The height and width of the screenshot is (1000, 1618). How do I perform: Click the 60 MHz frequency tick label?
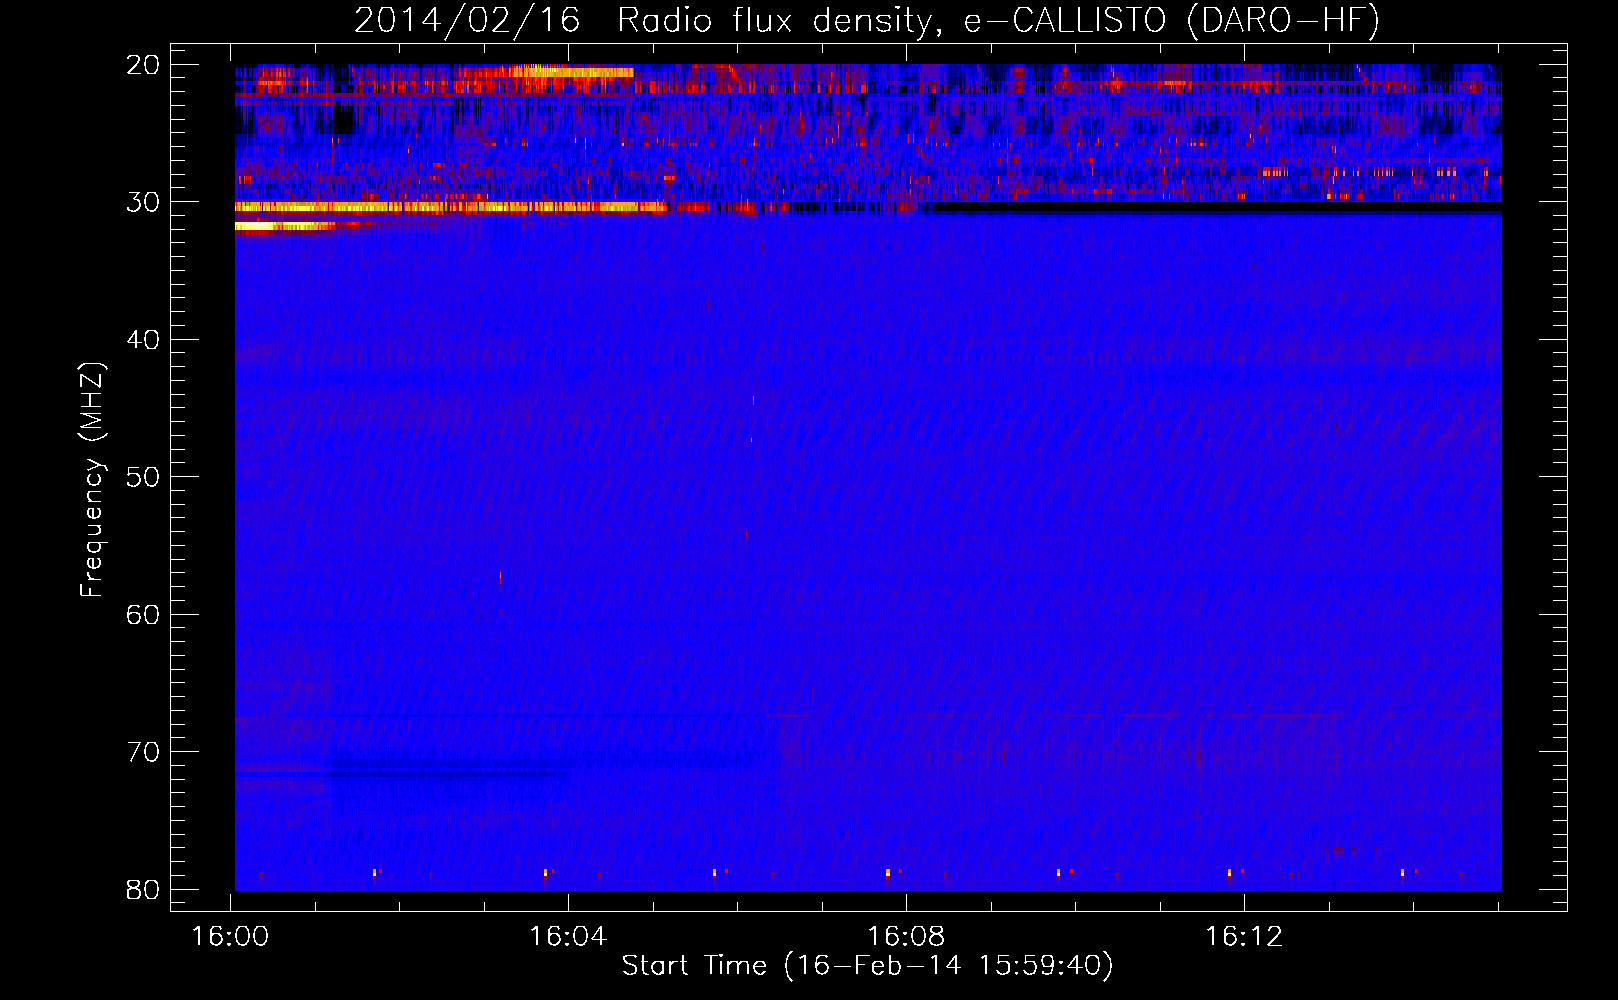[144, 614]
